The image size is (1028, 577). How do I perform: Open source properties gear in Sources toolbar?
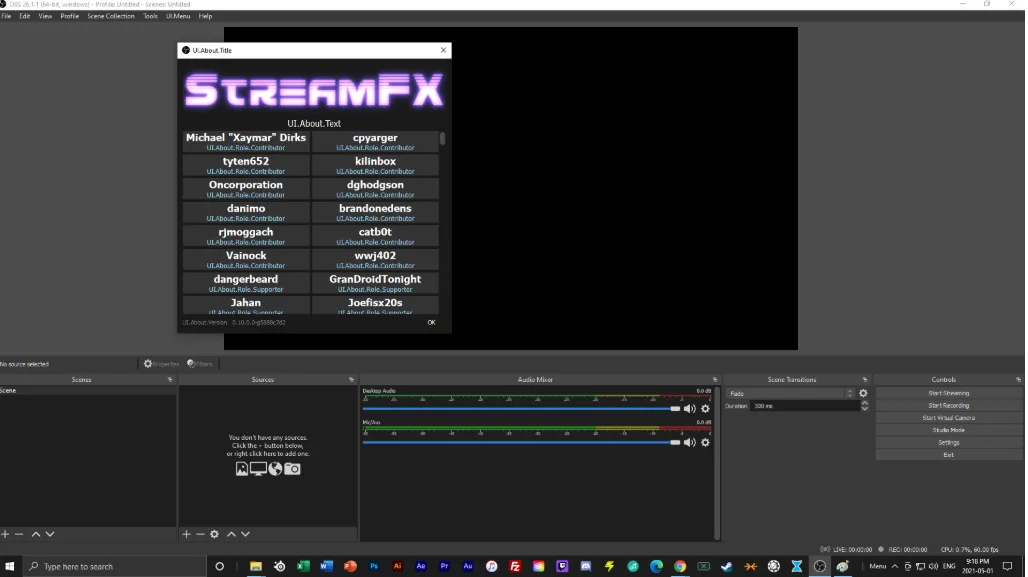[214, 534]
